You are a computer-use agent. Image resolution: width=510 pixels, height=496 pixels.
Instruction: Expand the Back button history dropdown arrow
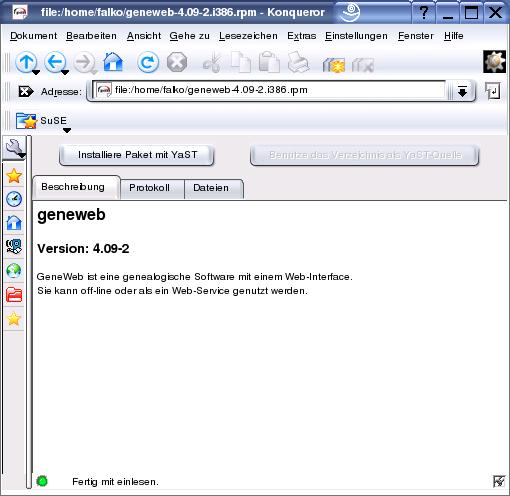tap(65, 72)
